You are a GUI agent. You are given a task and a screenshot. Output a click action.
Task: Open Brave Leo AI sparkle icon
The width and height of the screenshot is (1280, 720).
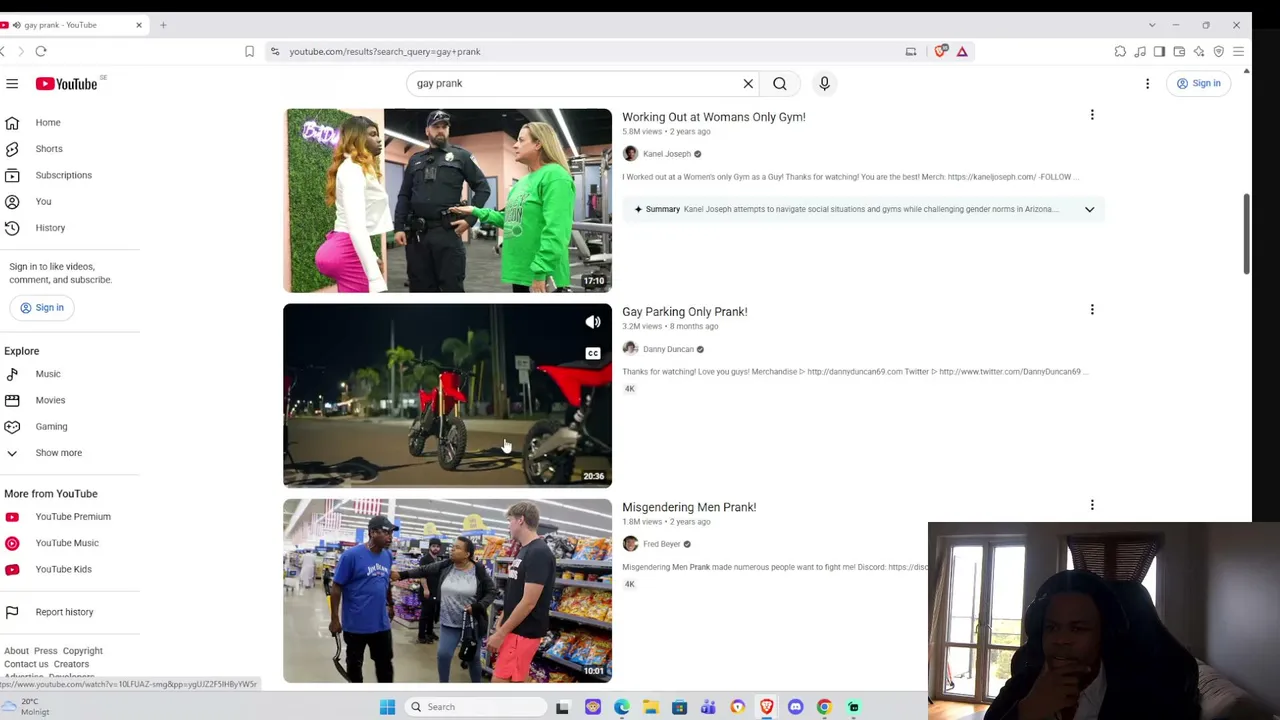coord(1199,51)
